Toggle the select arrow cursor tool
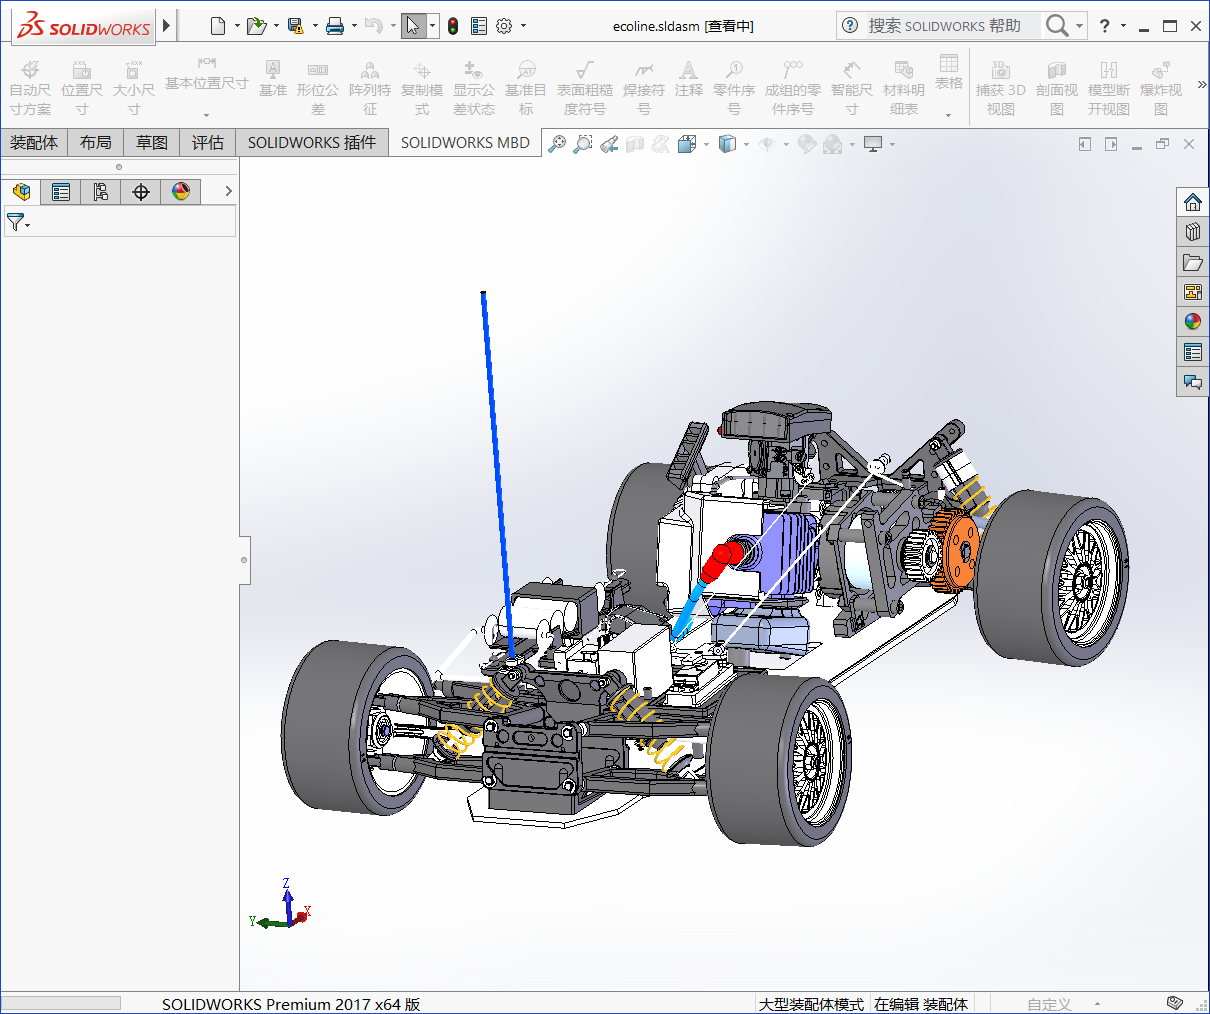1210x1014 pixels. click(x=413, y=26)
